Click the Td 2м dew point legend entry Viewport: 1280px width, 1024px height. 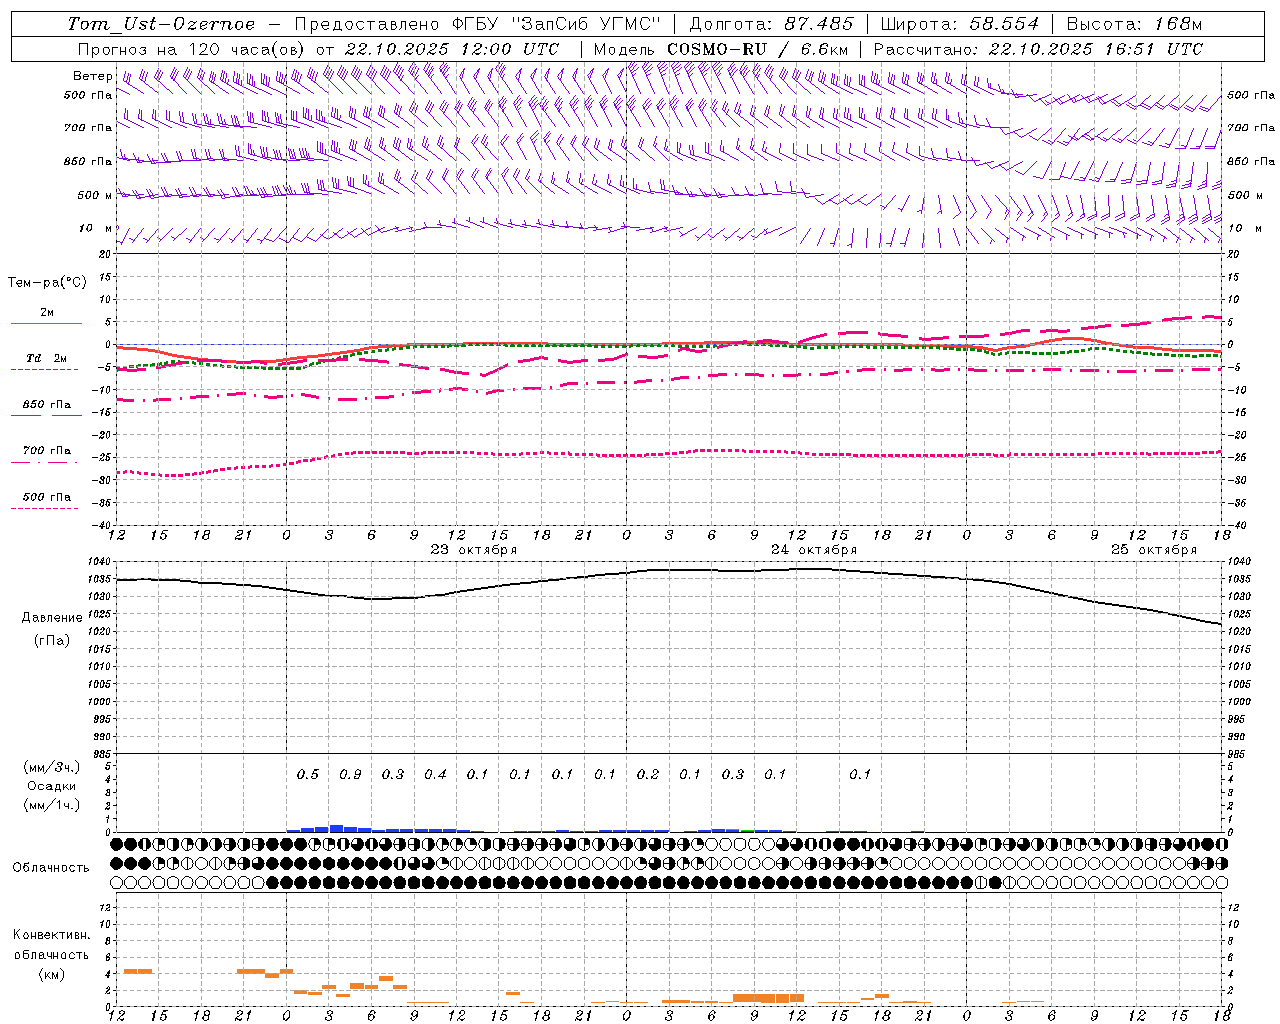[x=47, y=358]
